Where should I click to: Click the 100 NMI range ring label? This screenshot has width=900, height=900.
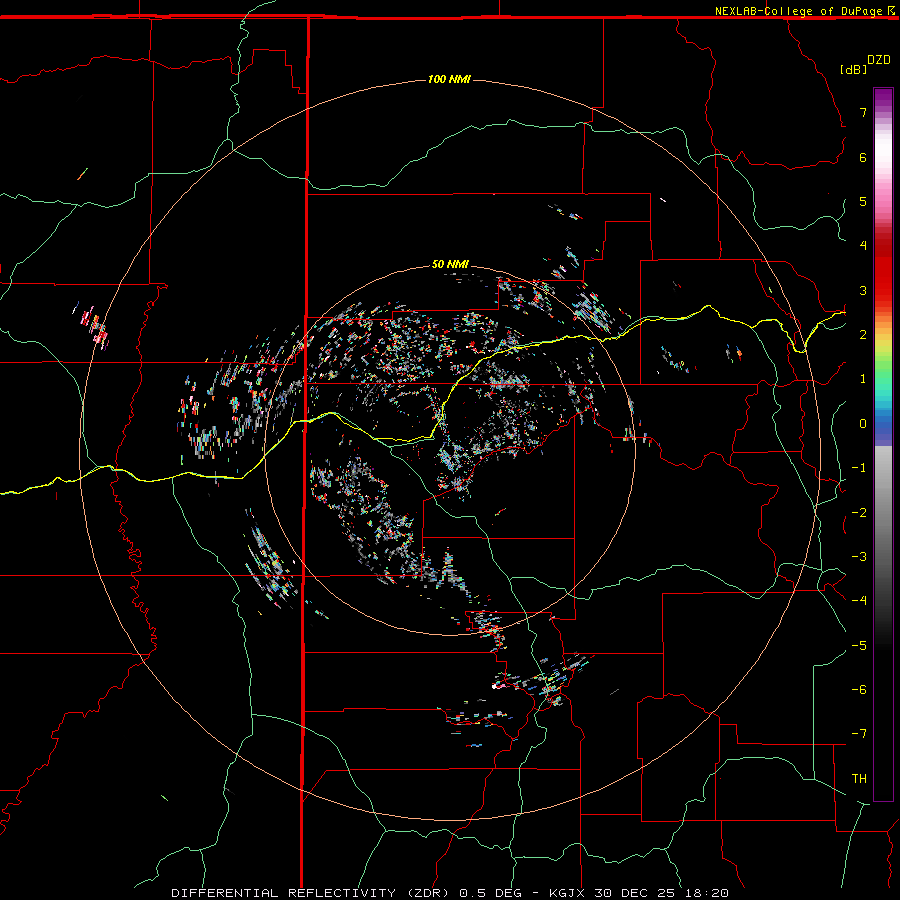point(449,79)
